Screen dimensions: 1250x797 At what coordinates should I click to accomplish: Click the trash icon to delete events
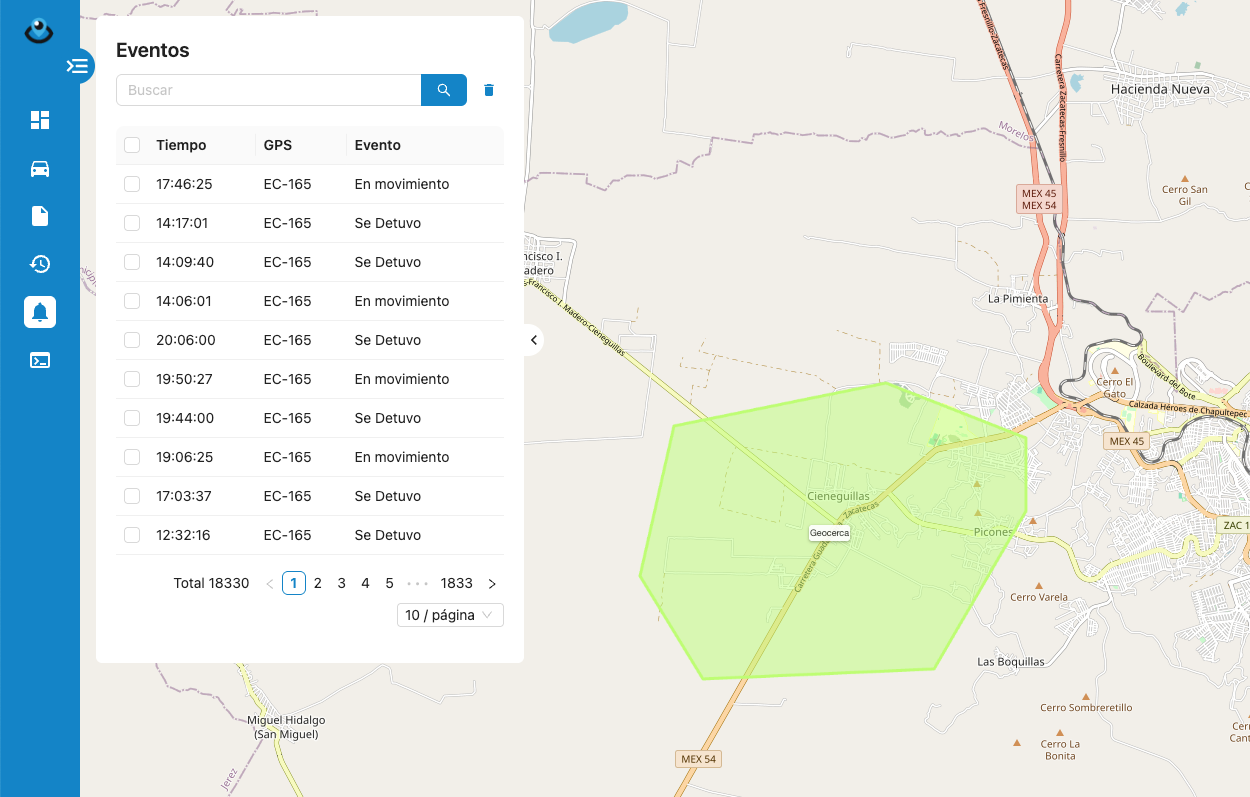[x=489, y=90]
